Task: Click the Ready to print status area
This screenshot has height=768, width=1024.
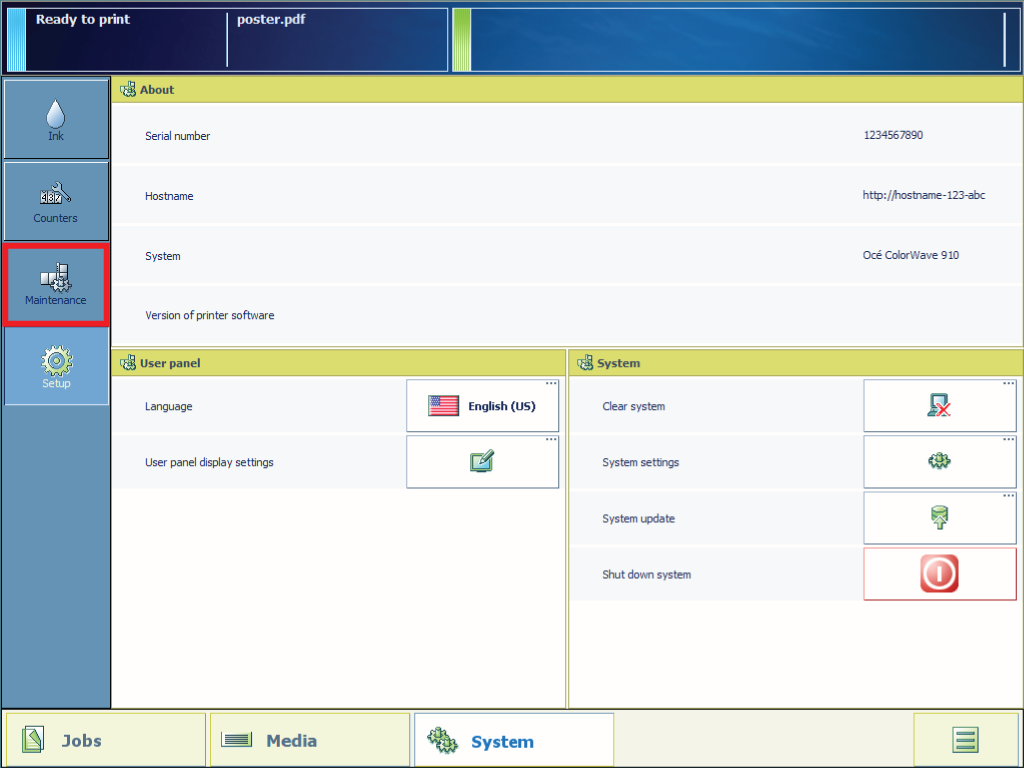Action: click(83, 20)
